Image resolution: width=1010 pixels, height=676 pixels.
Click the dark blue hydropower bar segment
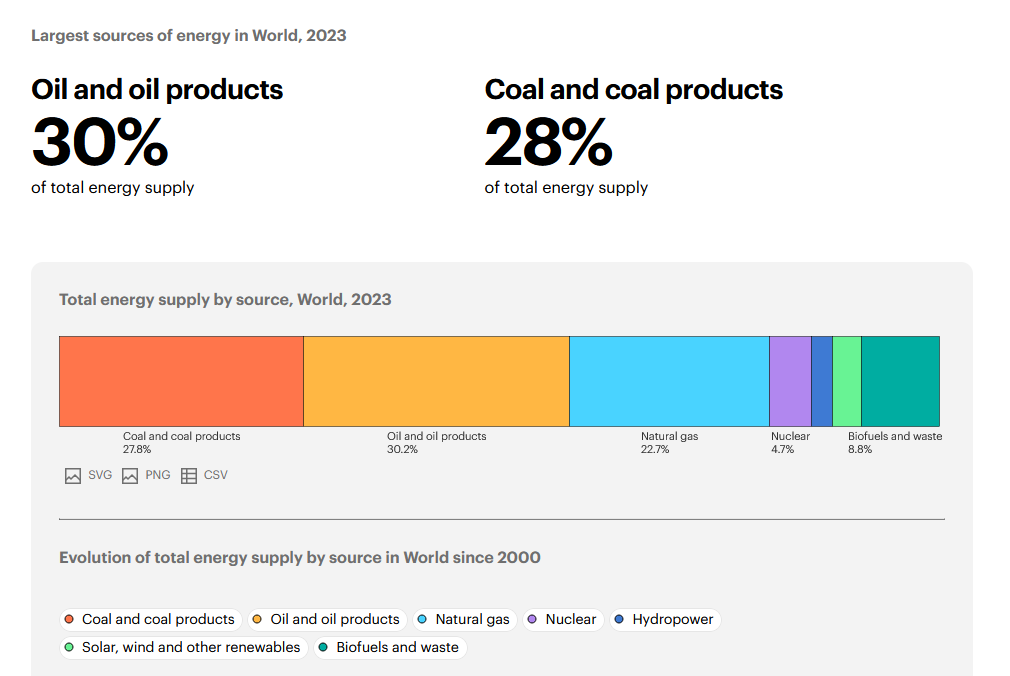822,381
